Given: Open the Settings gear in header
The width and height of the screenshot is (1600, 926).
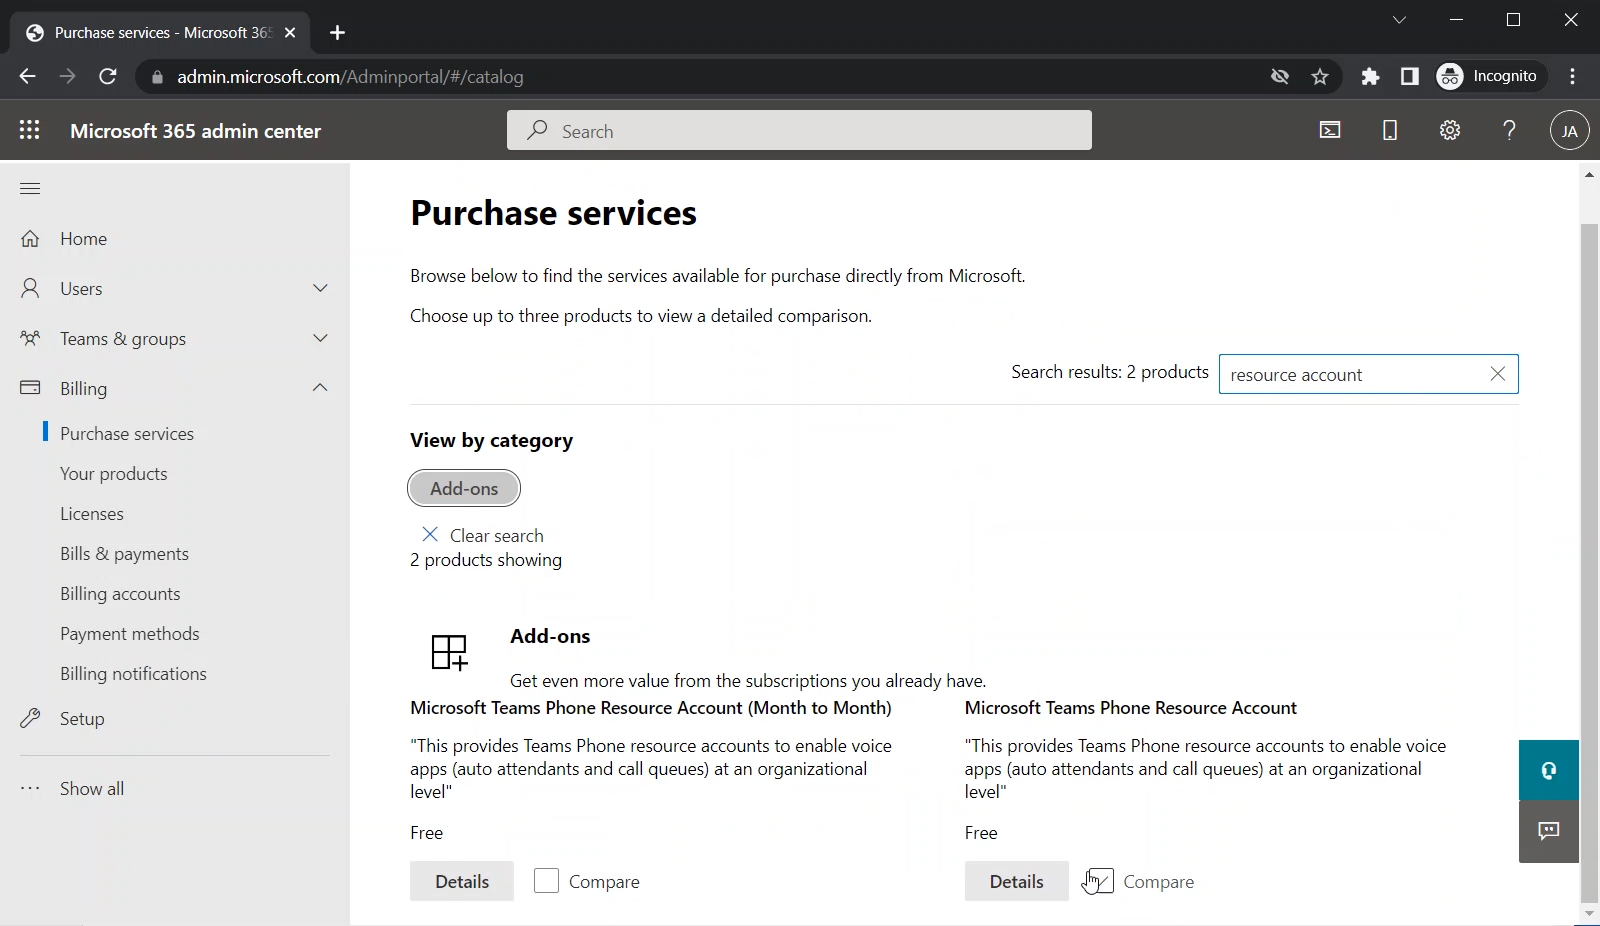Looking at the screenshot, I should [x=1450, y=130].
